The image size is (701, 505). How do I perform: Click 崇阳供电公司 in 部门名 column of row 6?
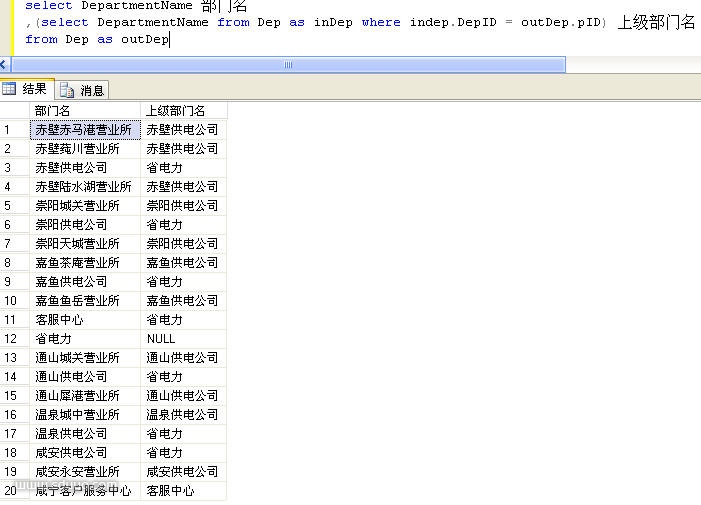(85, 225)
